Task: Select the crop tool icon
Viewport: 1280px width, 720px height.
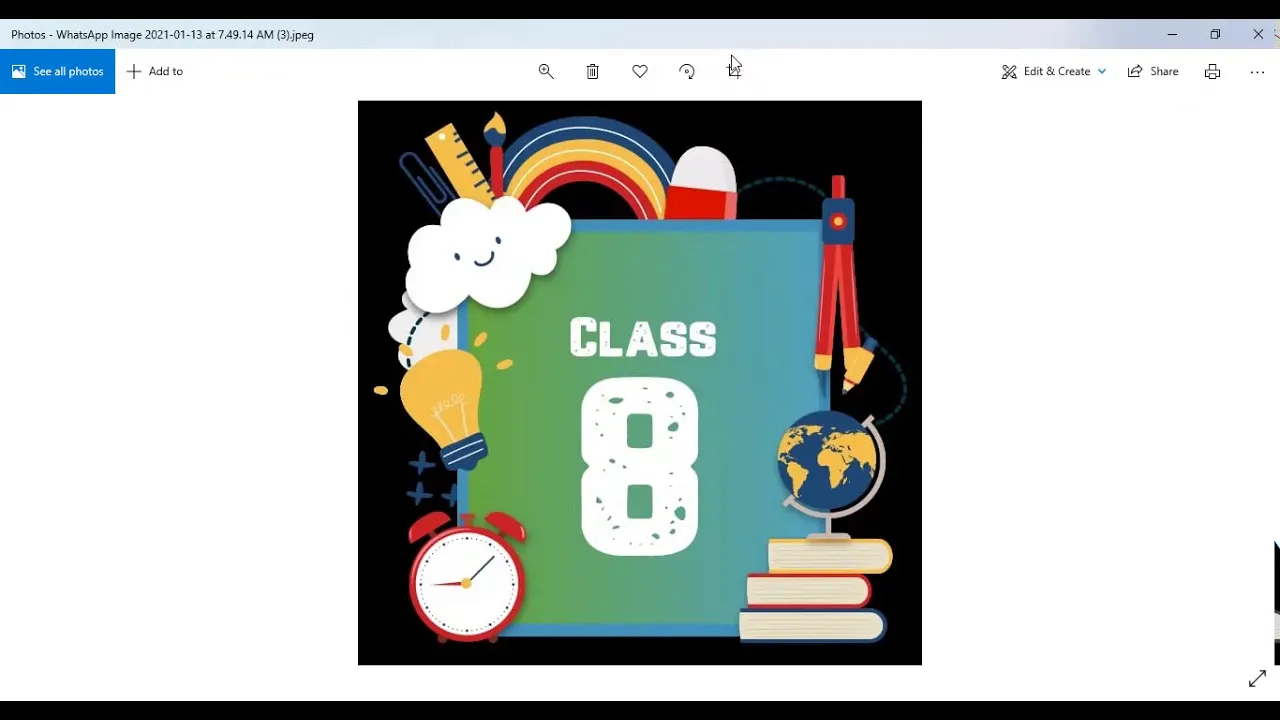Action: click(x=734, y=71)
